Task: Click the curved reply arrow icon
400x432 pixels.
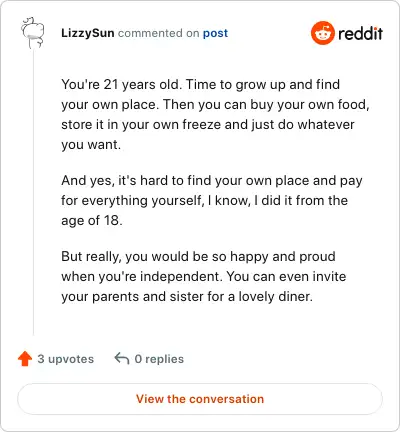Action: [x=122, y=359]
